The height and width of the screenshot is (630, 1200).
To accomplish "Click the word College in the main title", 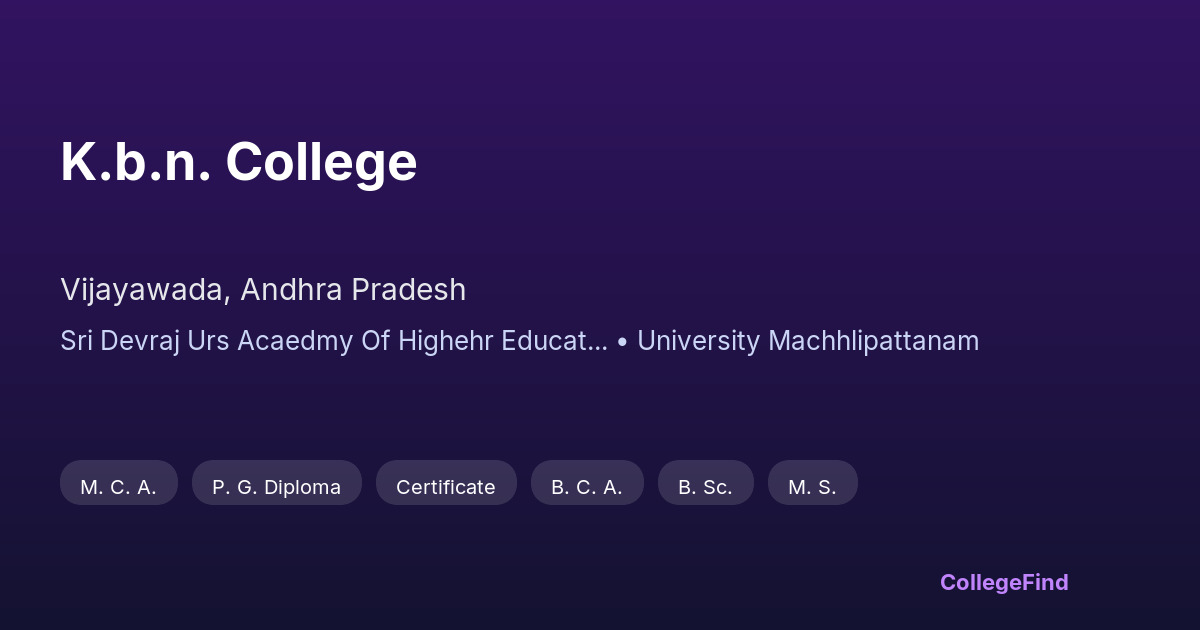I will (x=321, y=162).
